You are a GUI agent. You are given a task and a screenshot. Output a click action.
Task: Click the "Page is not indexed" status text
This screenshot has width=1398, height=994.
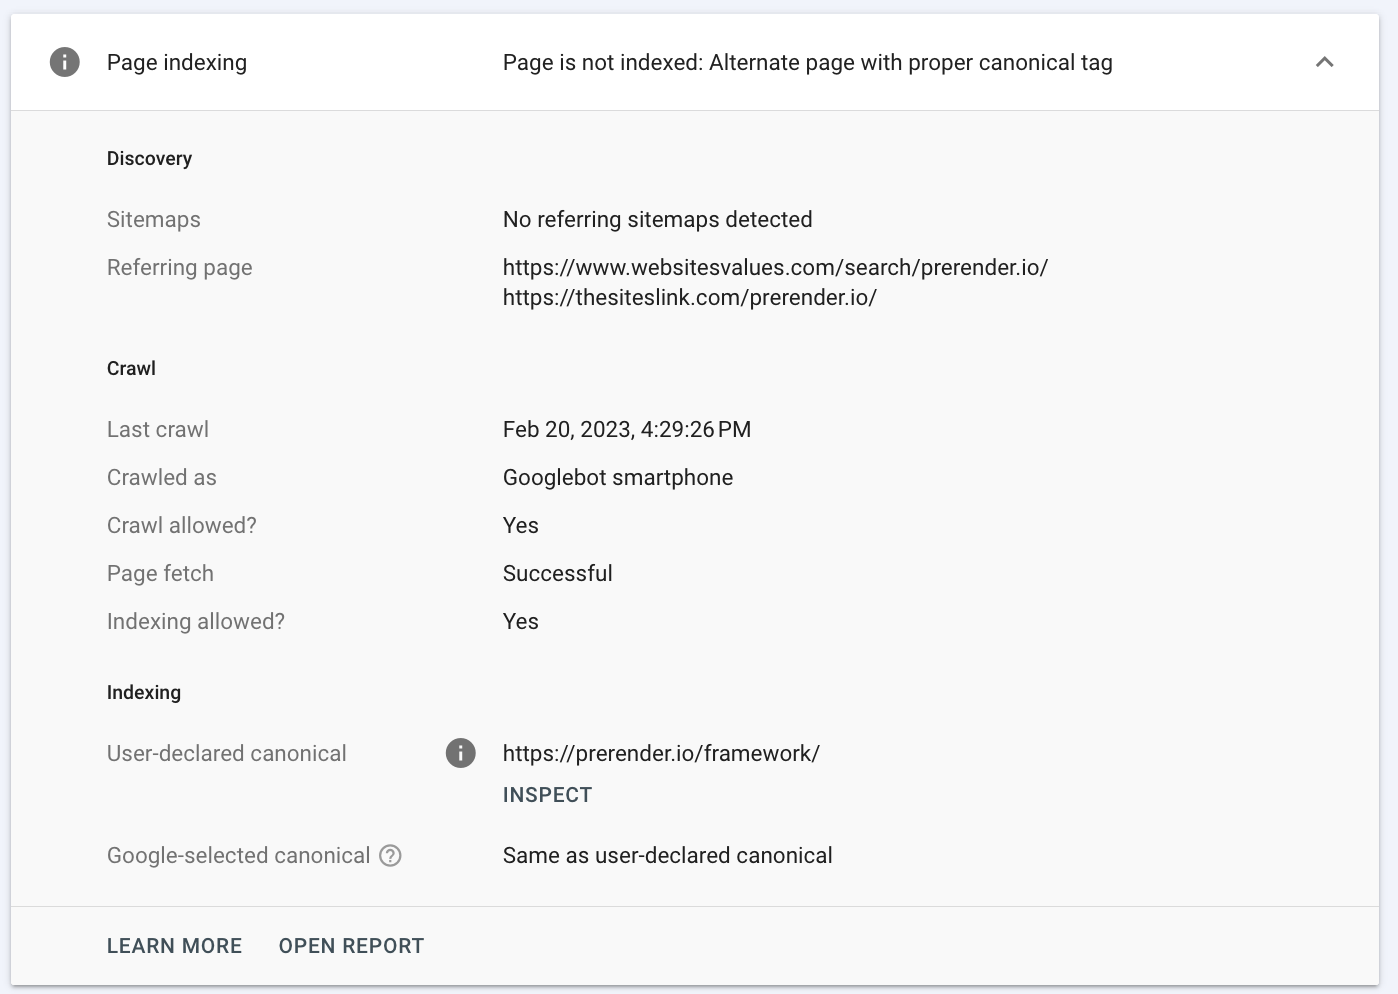[x=807, y=62]
